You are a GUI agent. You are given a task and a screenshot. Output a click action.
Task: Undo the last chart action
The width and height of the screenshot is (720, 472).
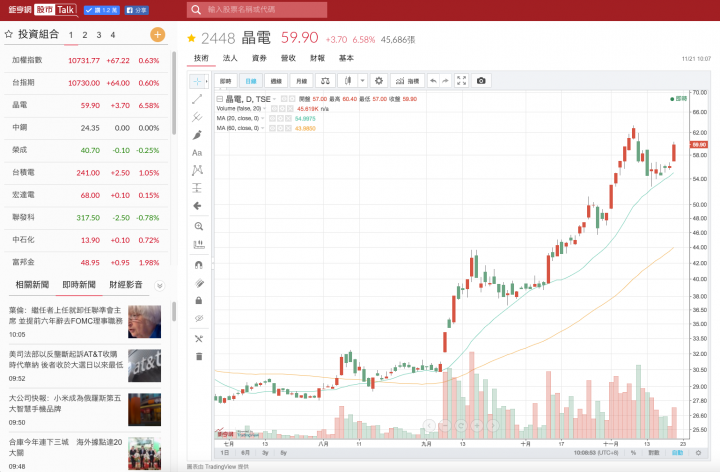click(433, 81)
